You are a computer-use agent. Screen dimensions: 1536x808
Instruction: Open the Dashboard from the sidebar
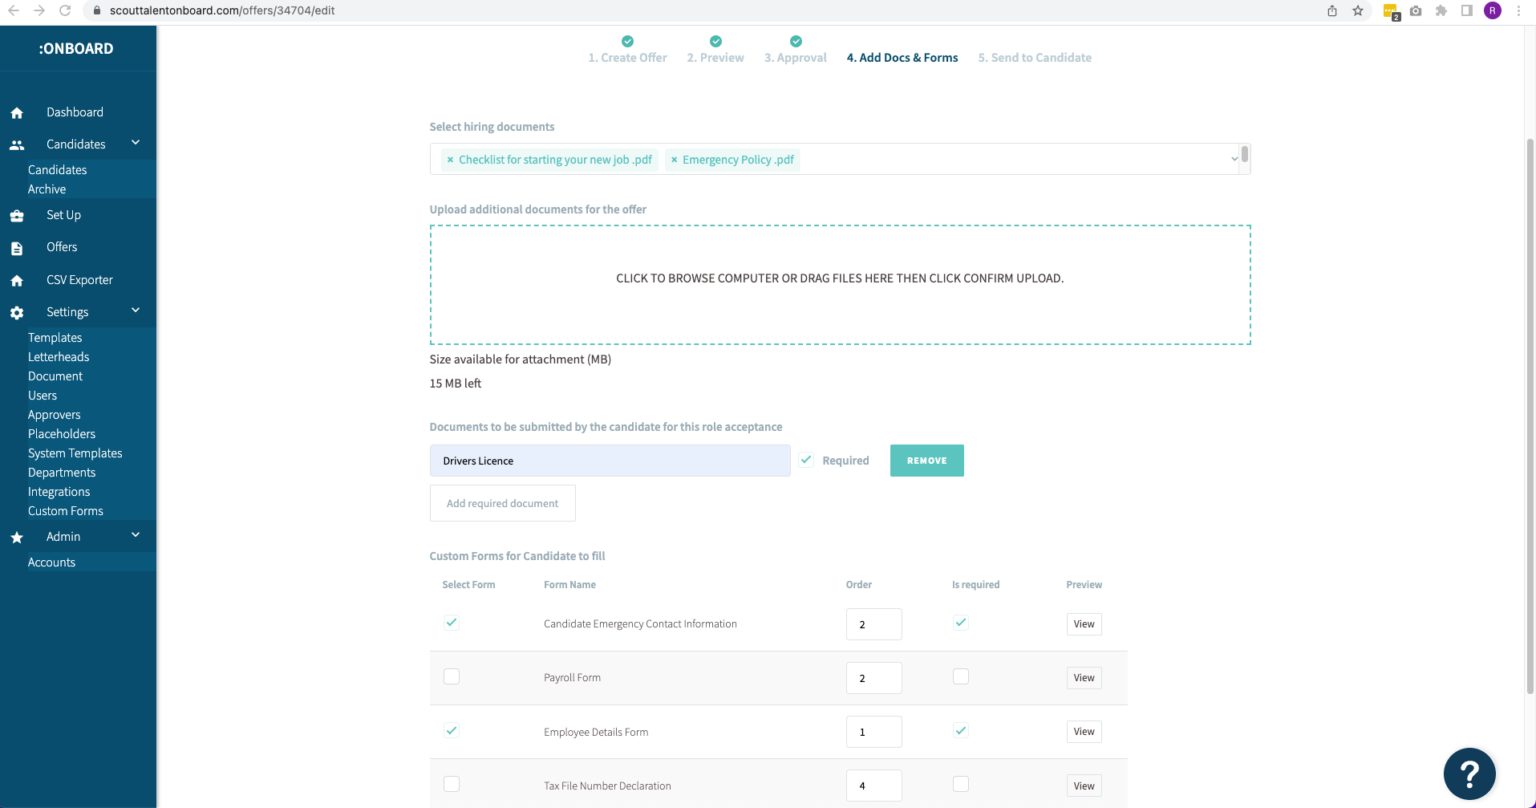[15, 112]
